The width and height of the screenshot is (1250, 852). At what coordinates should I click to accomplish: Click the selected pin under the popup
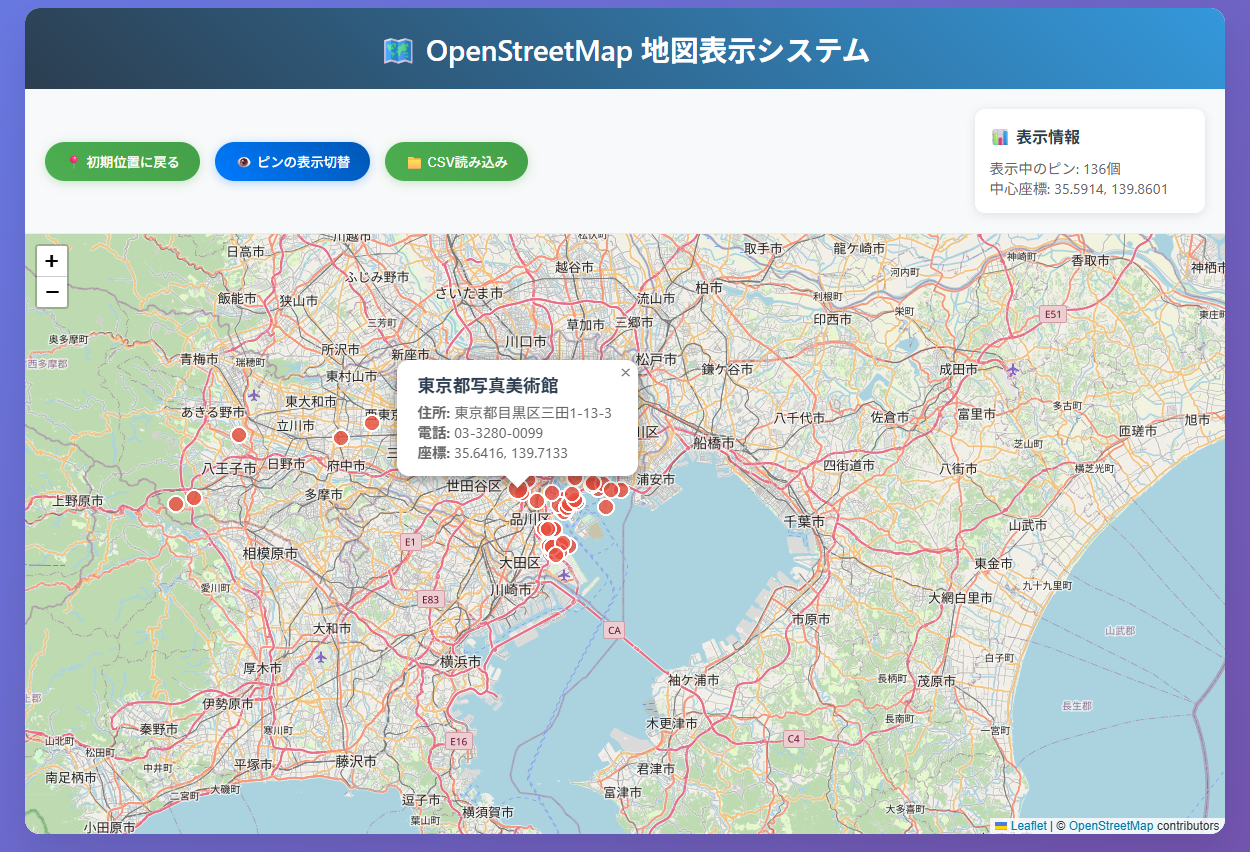pos(517,489)
